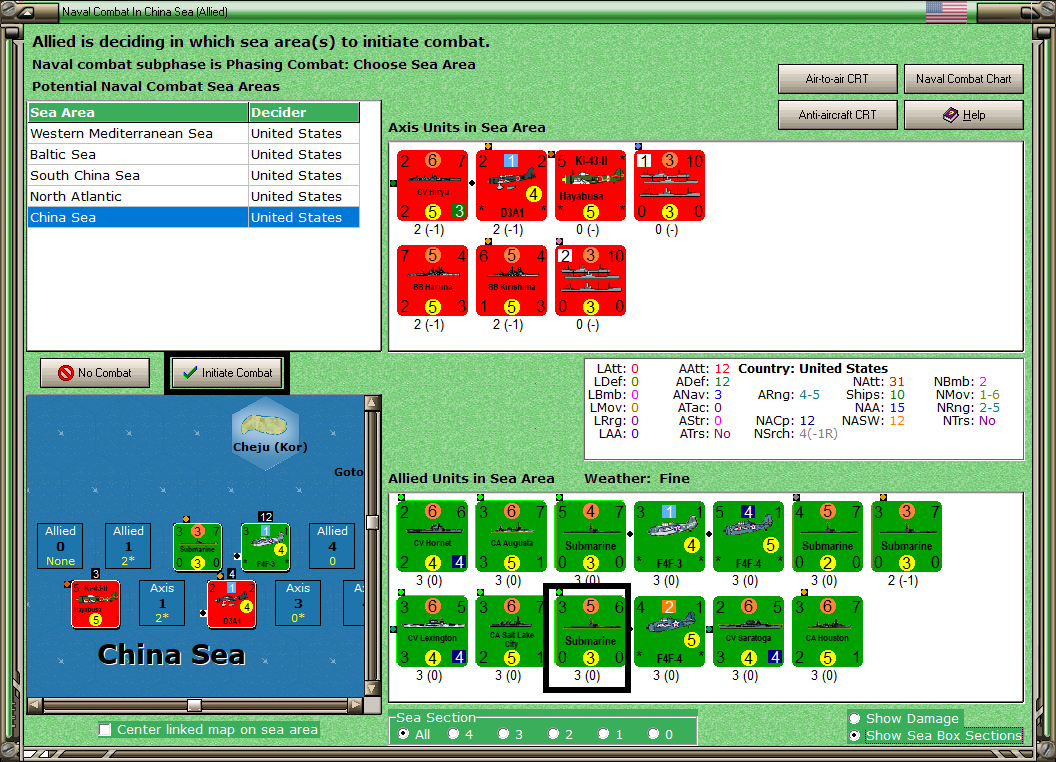Viewport: 1056px width, 762px height.
Task: Select the CA Salt Lake City unit
Action: (511, 631)
